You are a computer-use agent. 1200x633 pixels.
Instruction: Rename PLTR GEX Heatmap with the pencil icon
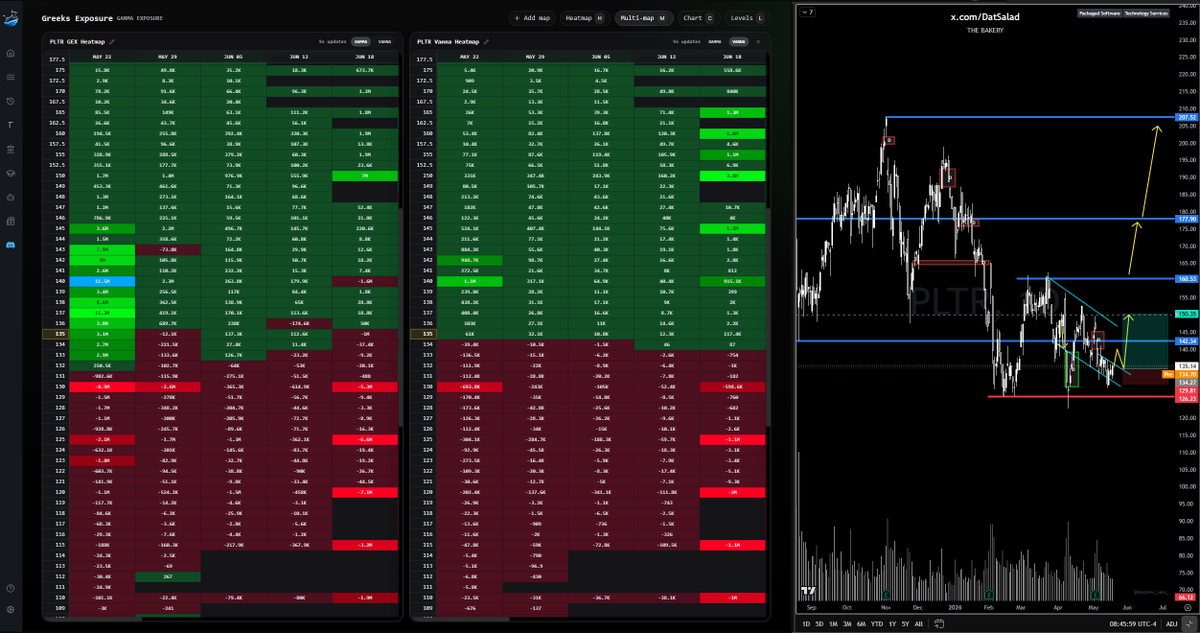[x=112, y=42]
